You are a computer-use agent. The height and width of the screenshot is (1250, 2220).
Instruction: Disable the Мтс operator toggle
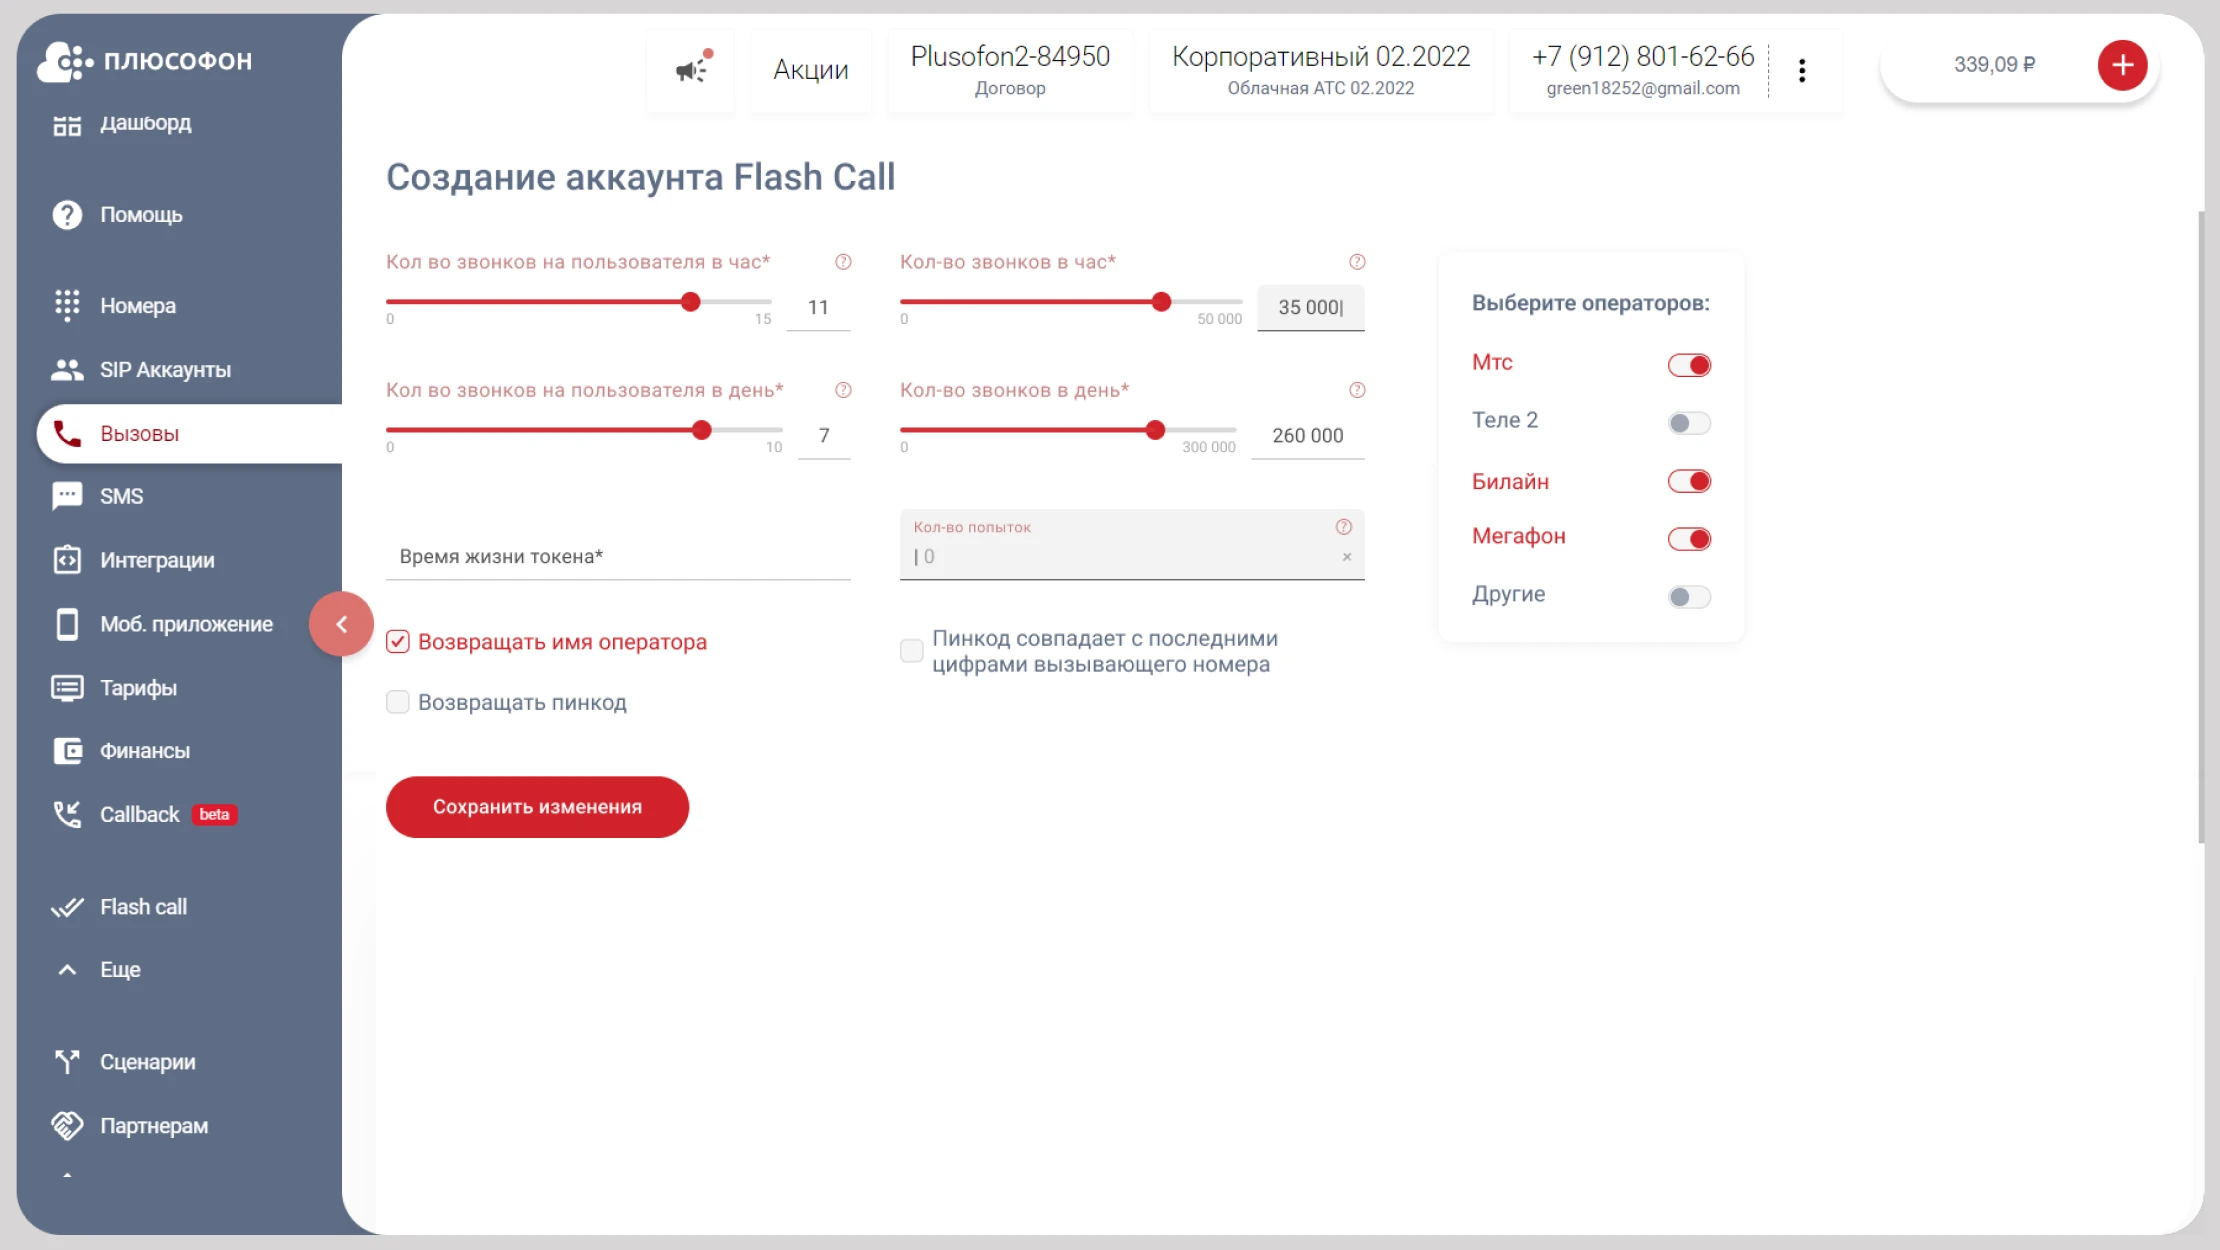coord(1689,365)
